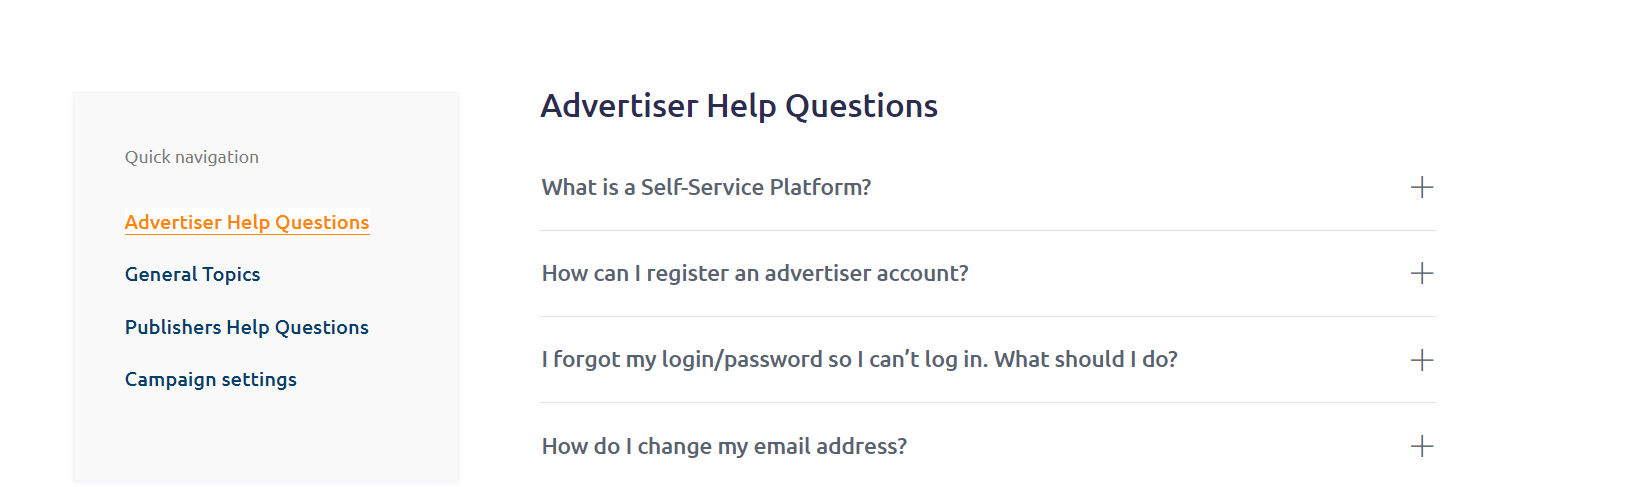Click plus icon beside register advertiser account question
Screen dimensions: 1647x487
1421,273
